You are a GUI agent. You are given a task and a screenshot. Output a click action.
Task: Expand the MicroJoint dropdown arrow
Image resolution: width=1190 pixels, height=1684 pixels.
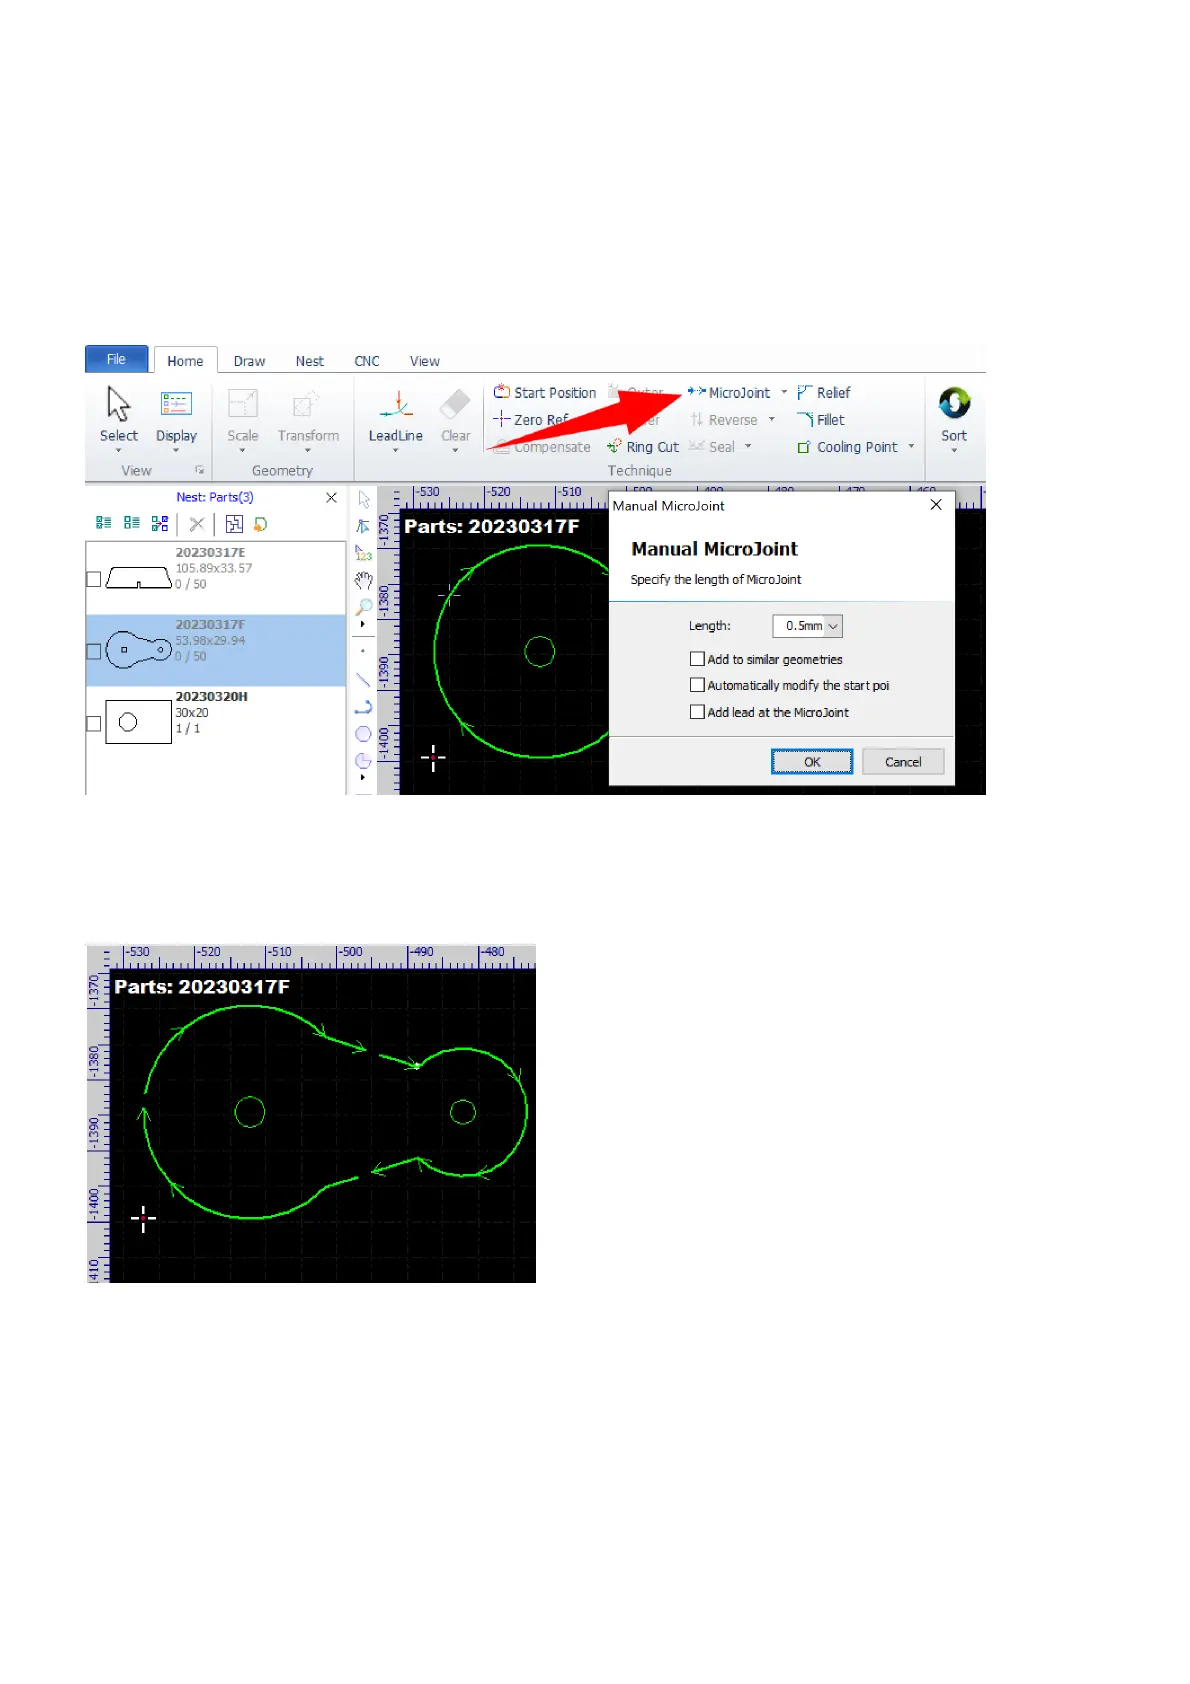tap(784, 393)
